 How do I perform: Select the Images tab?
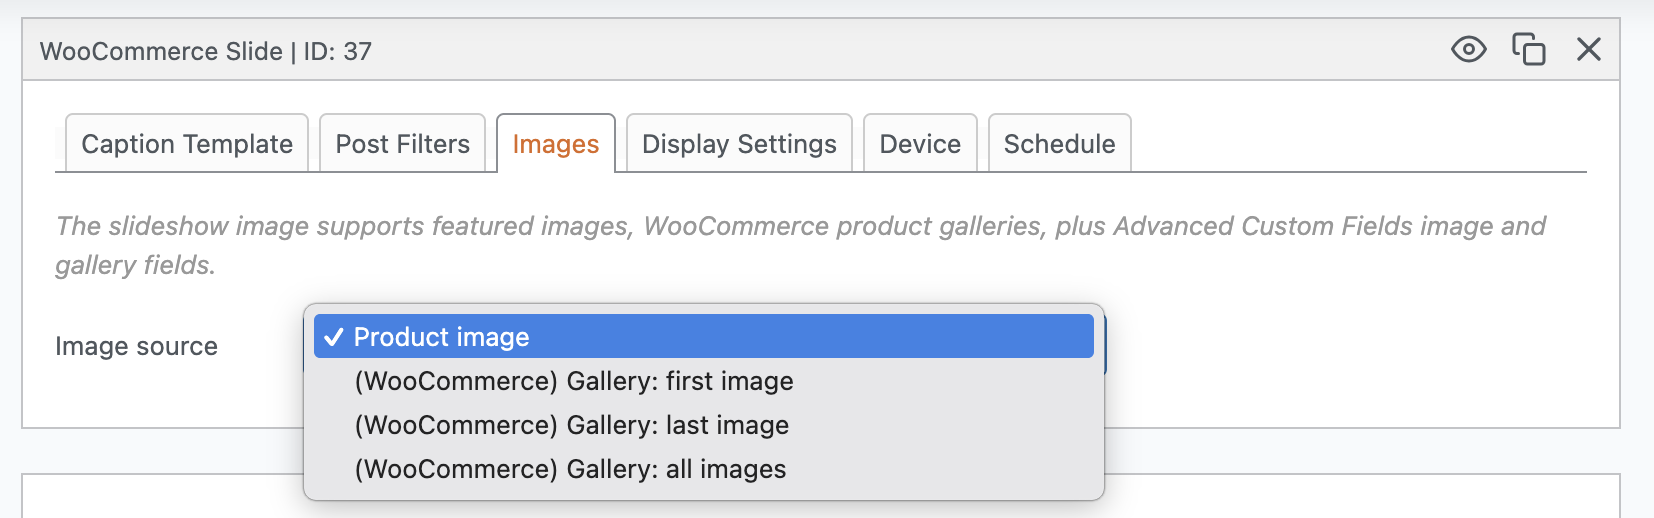click(x=555, y=144)
